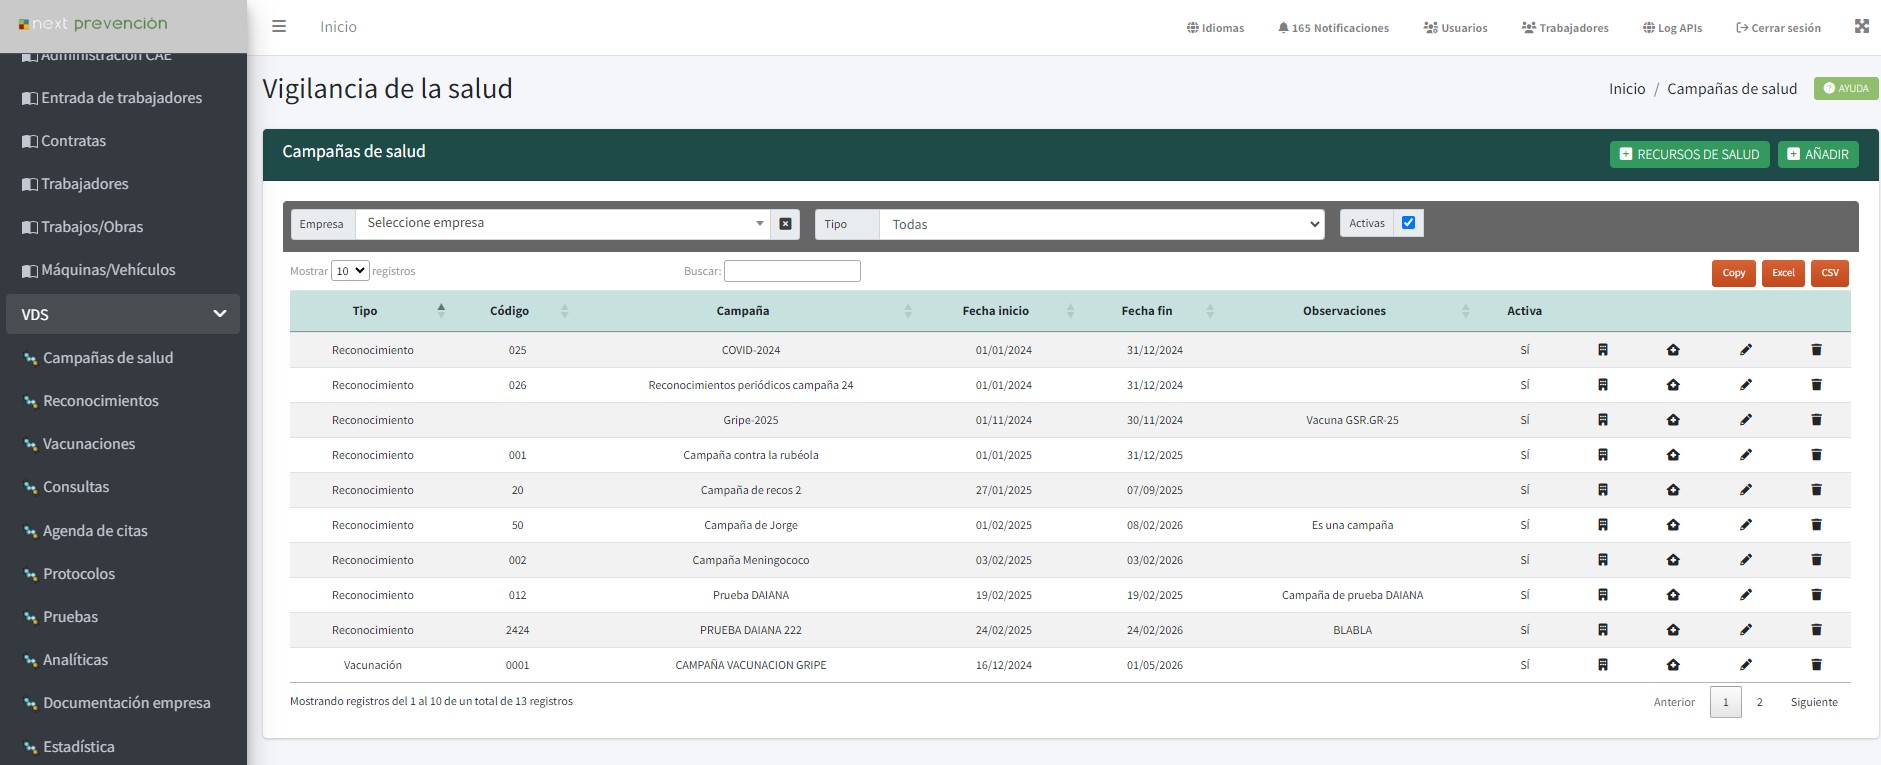Edit the COVID-2024 campaign with the pencil icon
Screen dimensions: 1881x765
coord(1746,350)
